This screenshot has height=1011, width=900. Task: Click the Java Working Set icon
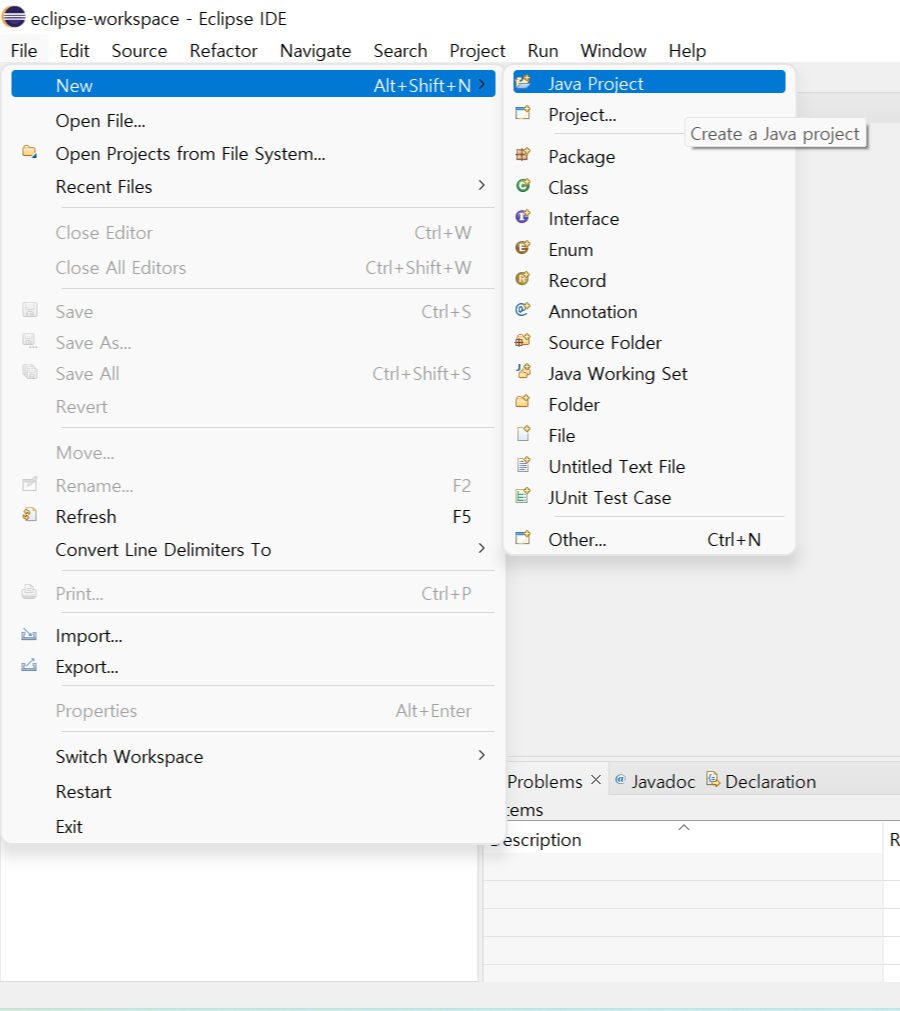pyautogui.click(x=523, y=371)
